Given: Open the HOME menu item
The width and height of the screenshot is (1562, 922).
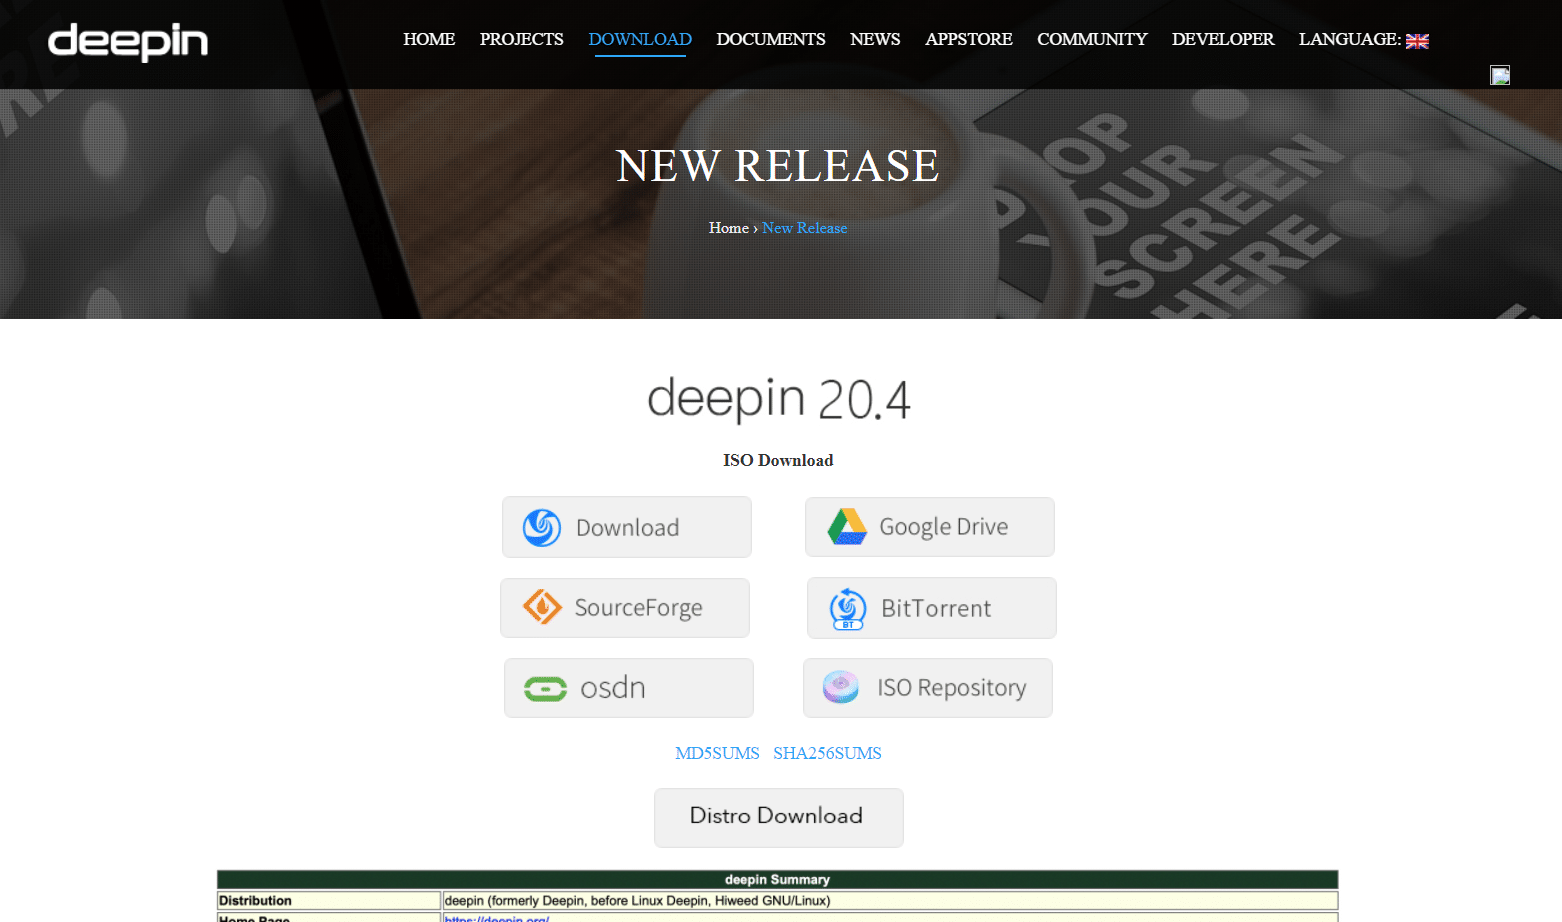Looking at the screenshot, I should [429, 39].
